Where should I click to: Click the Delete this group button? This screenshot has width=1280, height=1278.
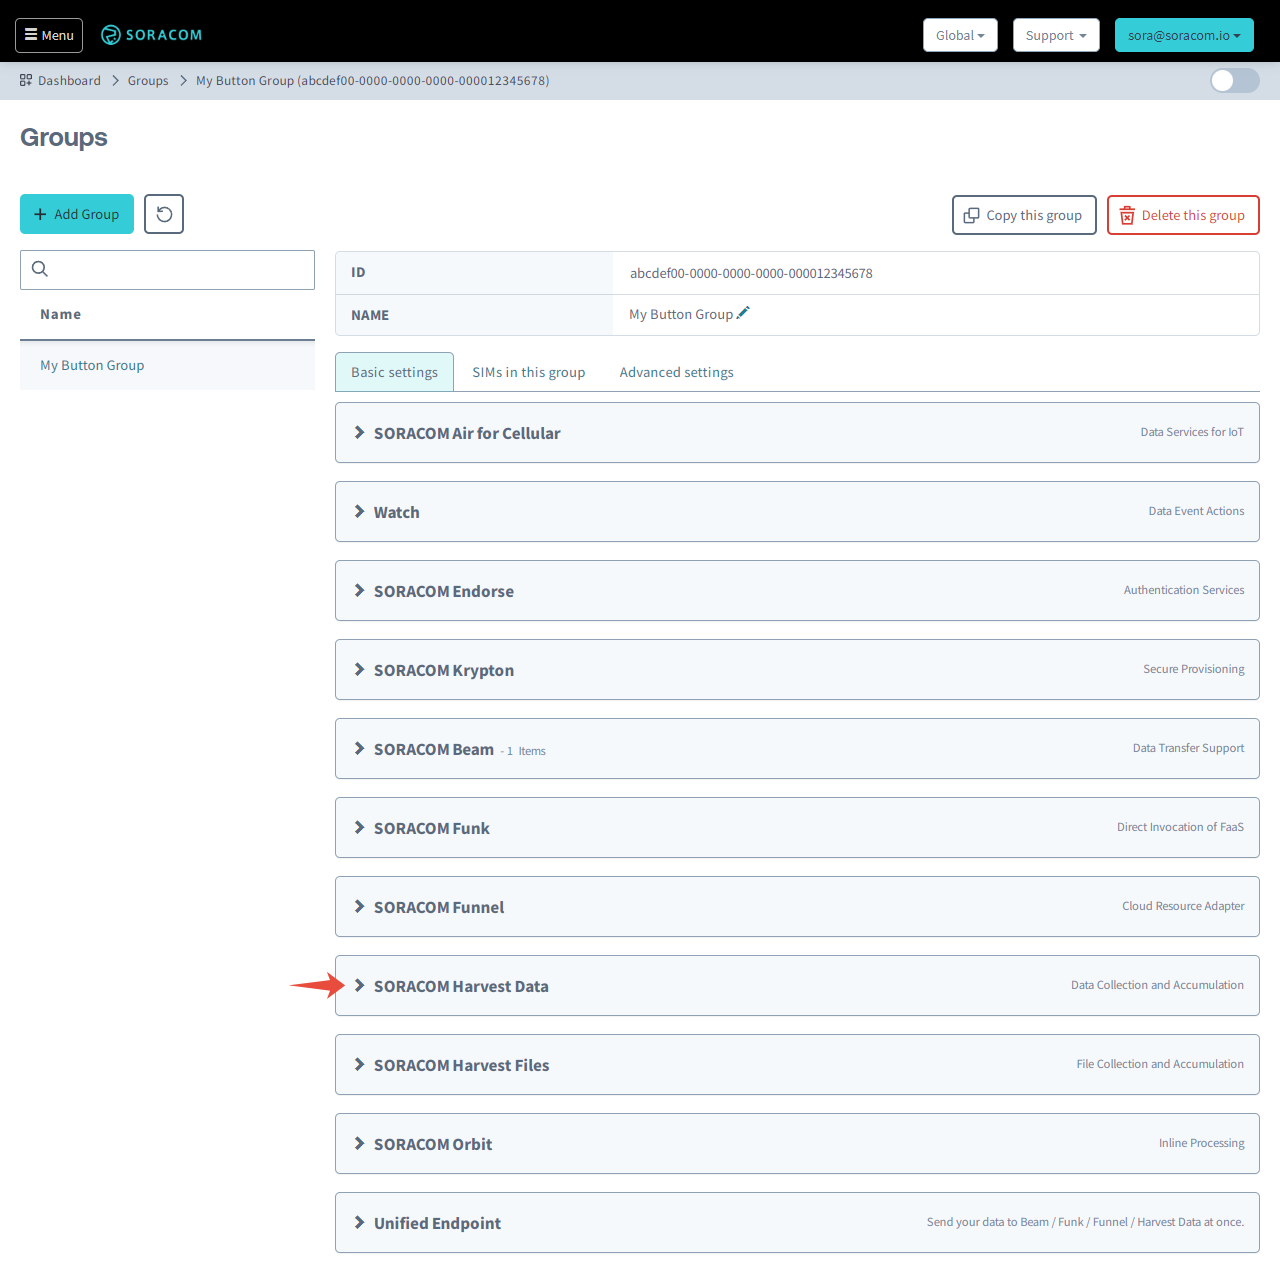1183,215
